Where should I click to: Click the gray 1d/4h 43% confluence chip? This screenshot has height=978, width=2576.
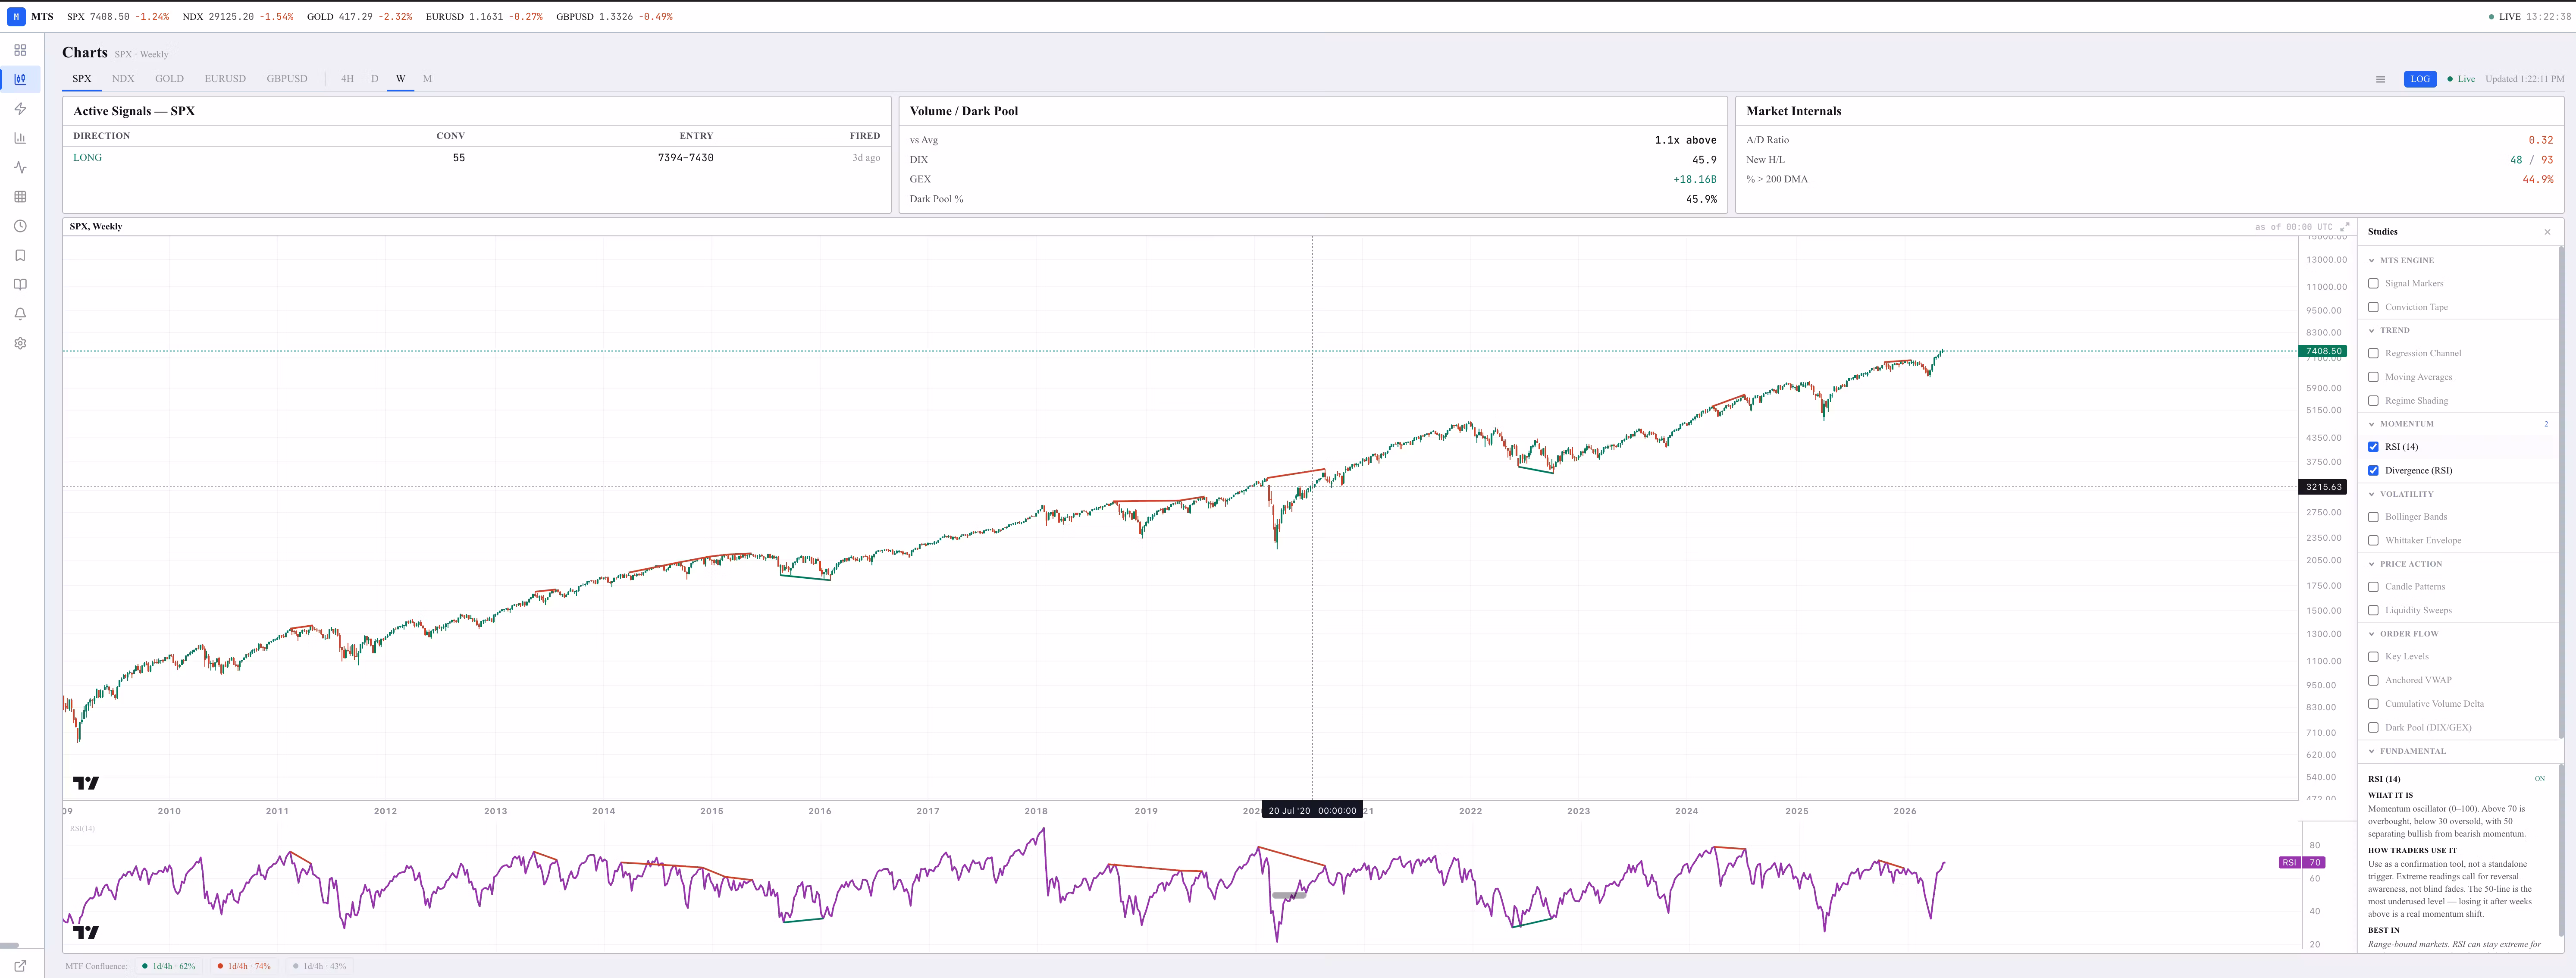pyautogui.click(x=319, y=967)
